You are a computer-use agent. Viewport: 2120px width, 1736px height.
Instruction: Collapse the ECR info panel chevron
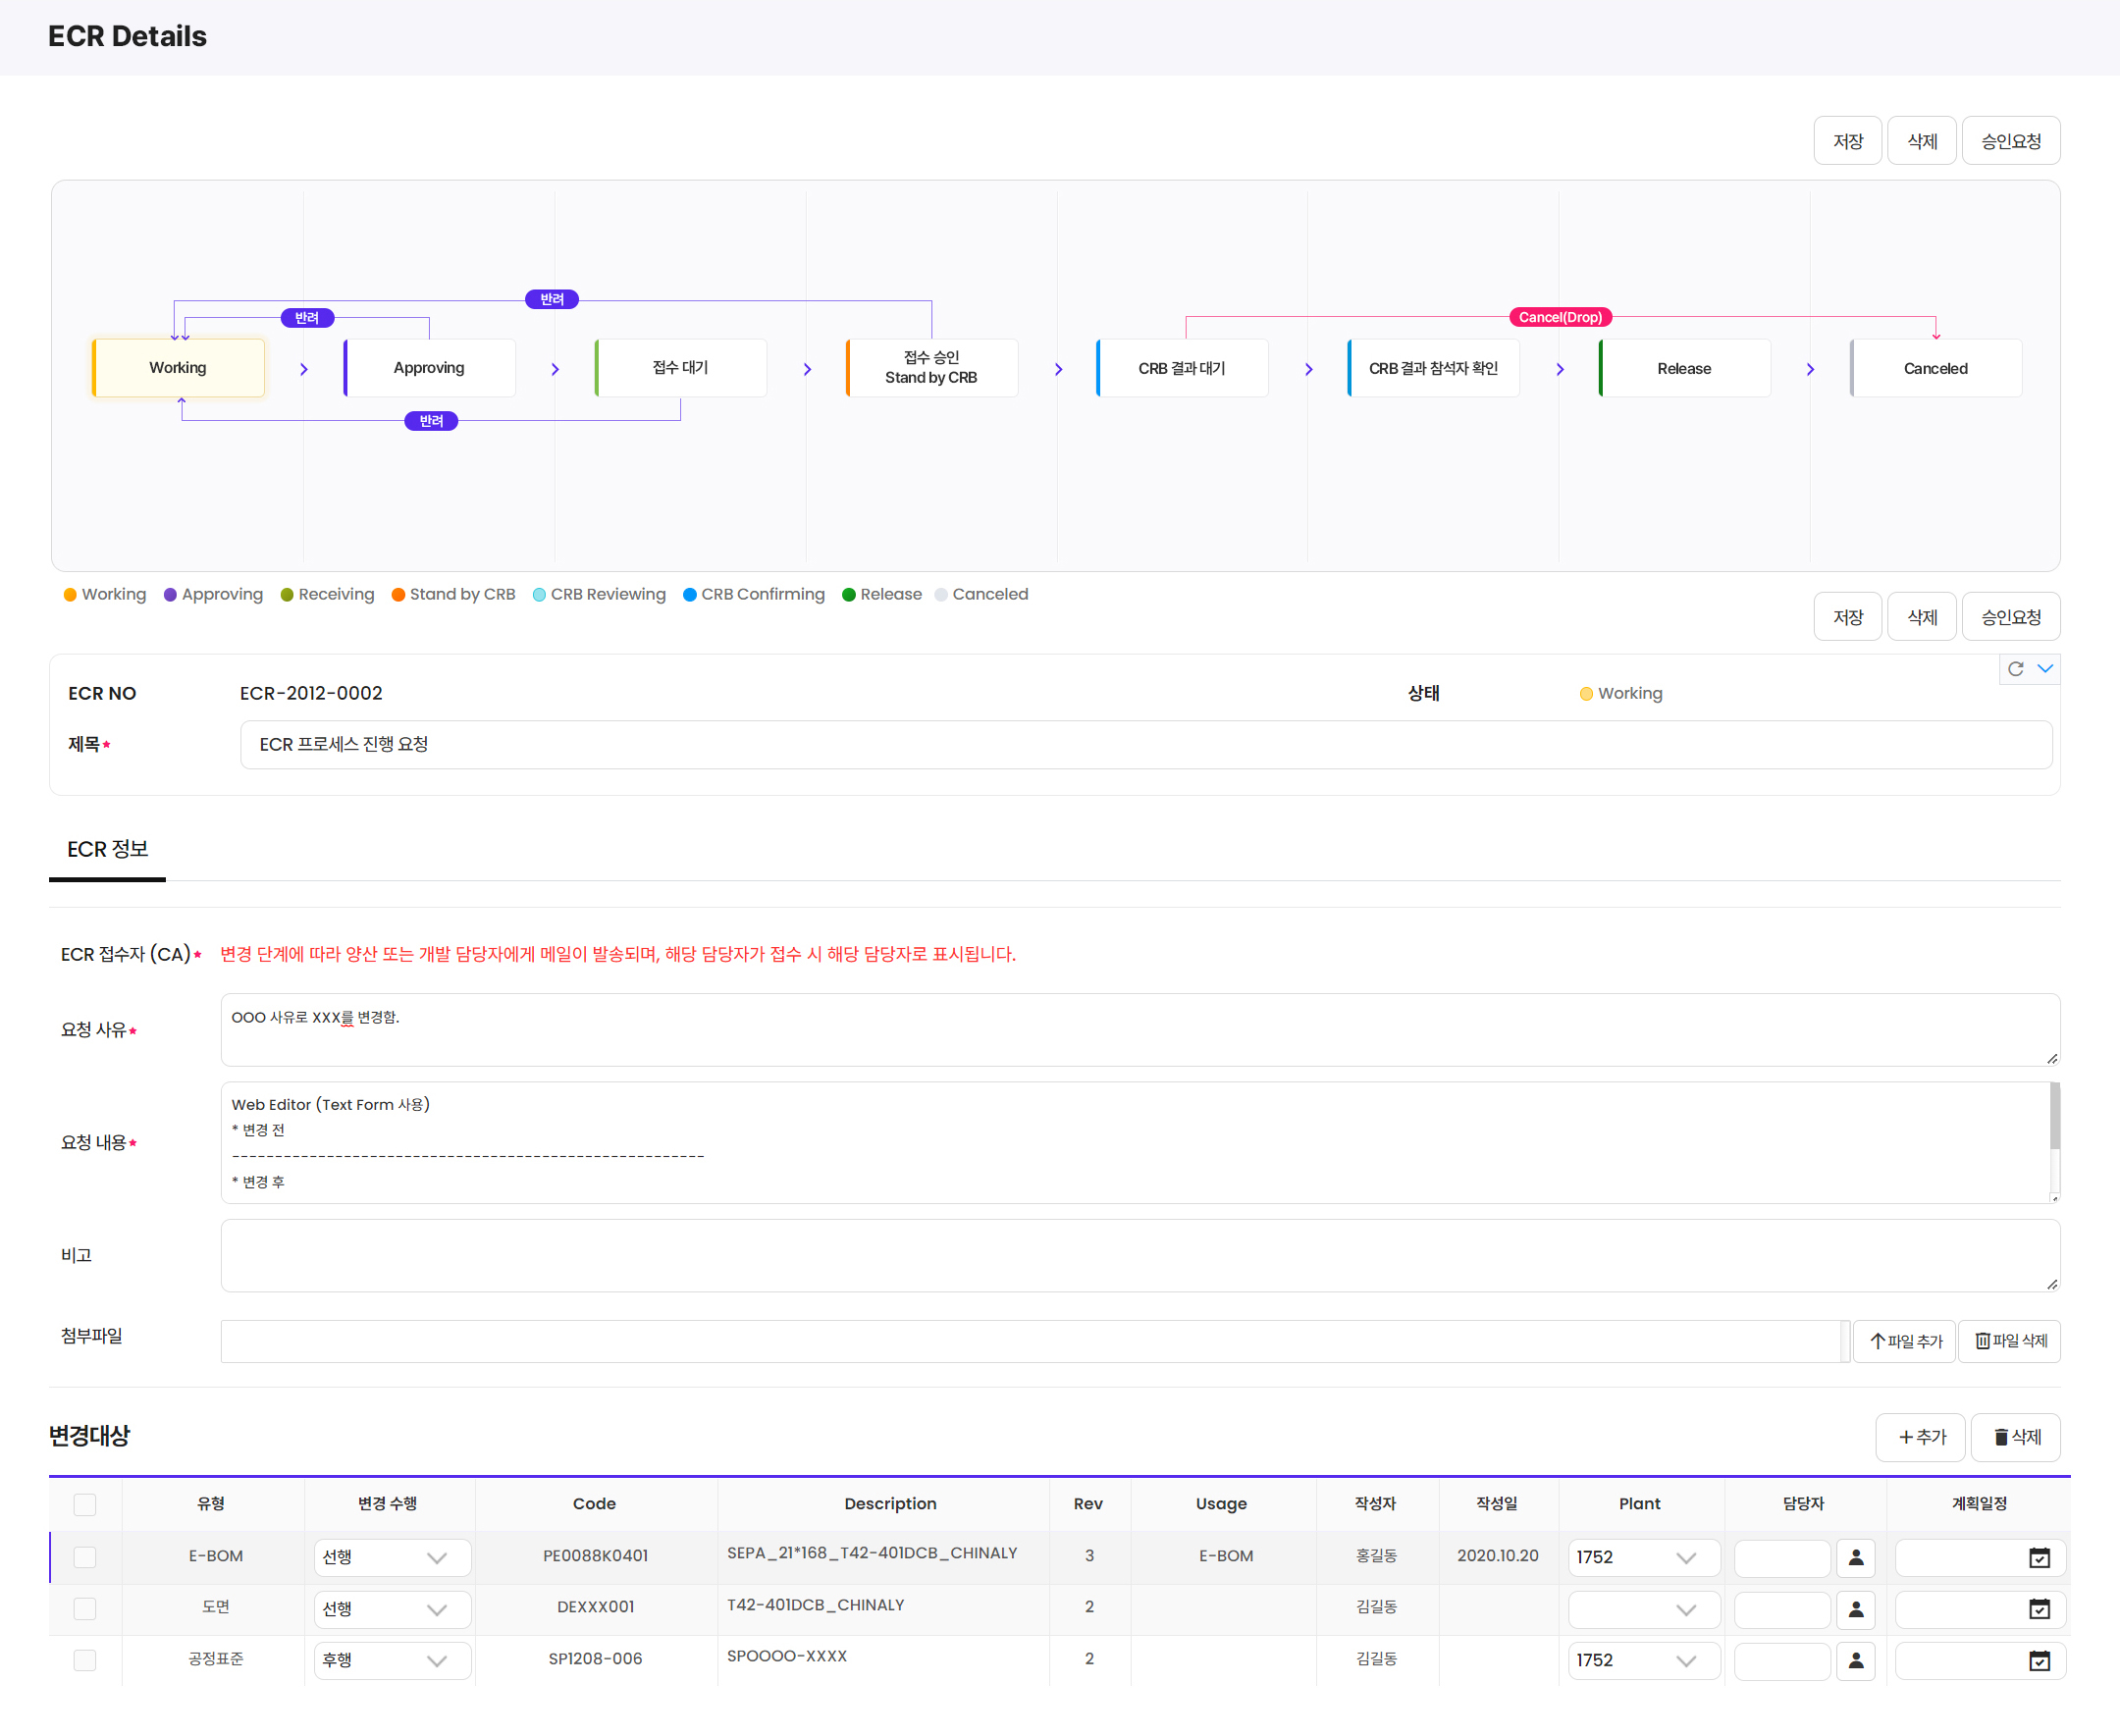point(2045,669)
